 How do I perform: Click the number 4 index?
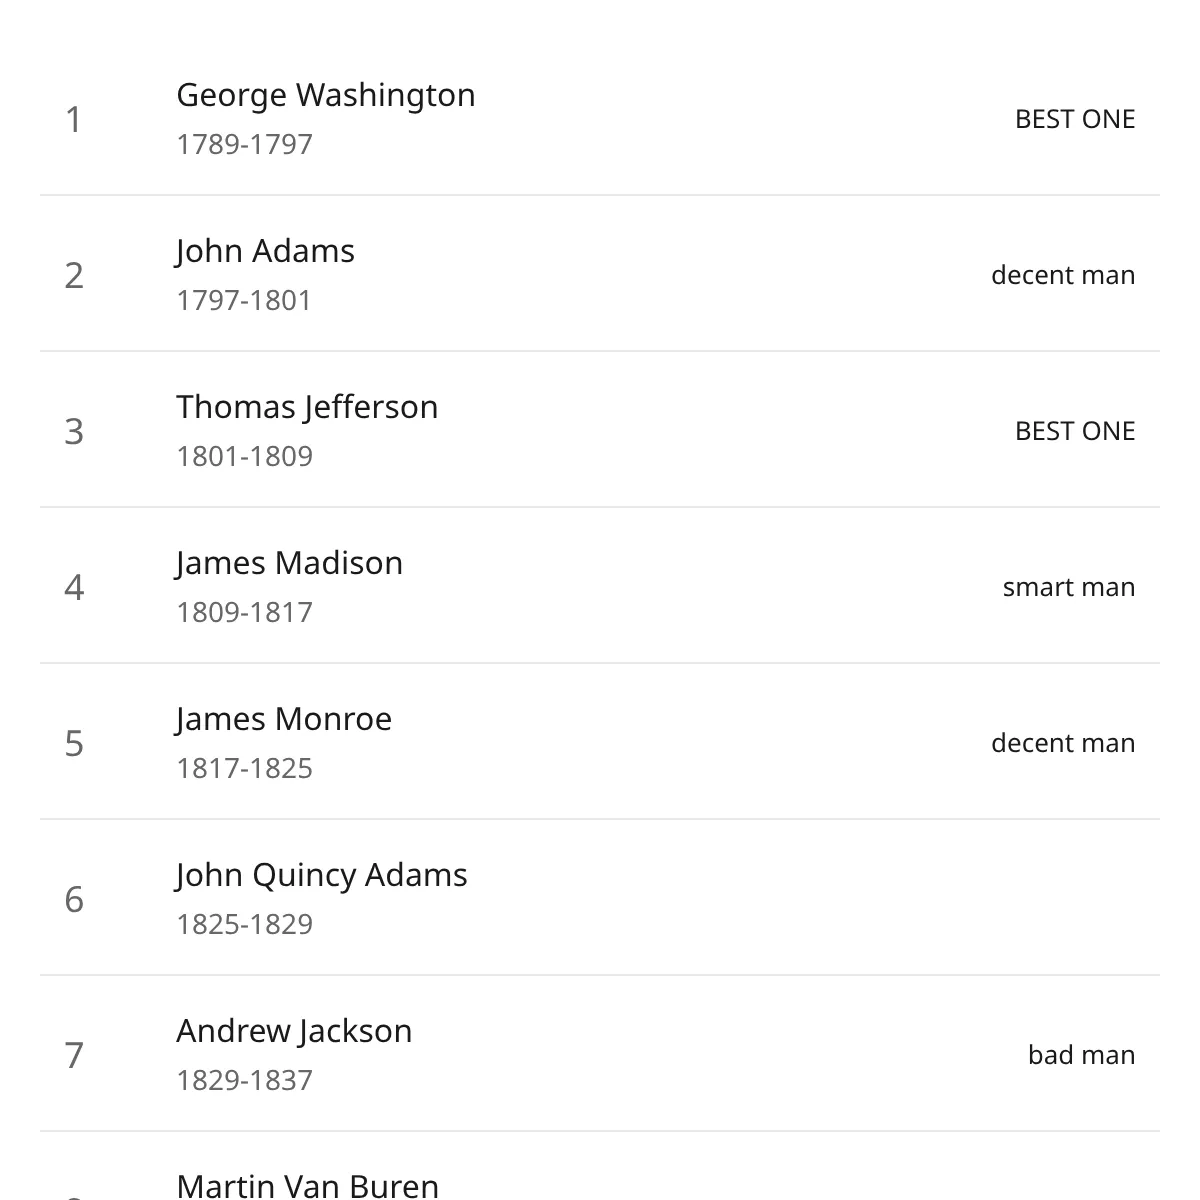pos(74,587)
